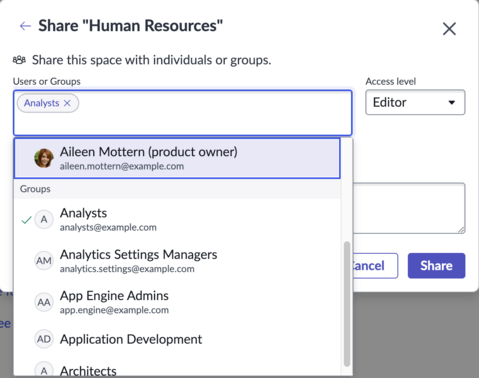The image size is (479, 378).
Task: Click the AM avatar icon
Action: pyautogui.click(x=44, y=261)
